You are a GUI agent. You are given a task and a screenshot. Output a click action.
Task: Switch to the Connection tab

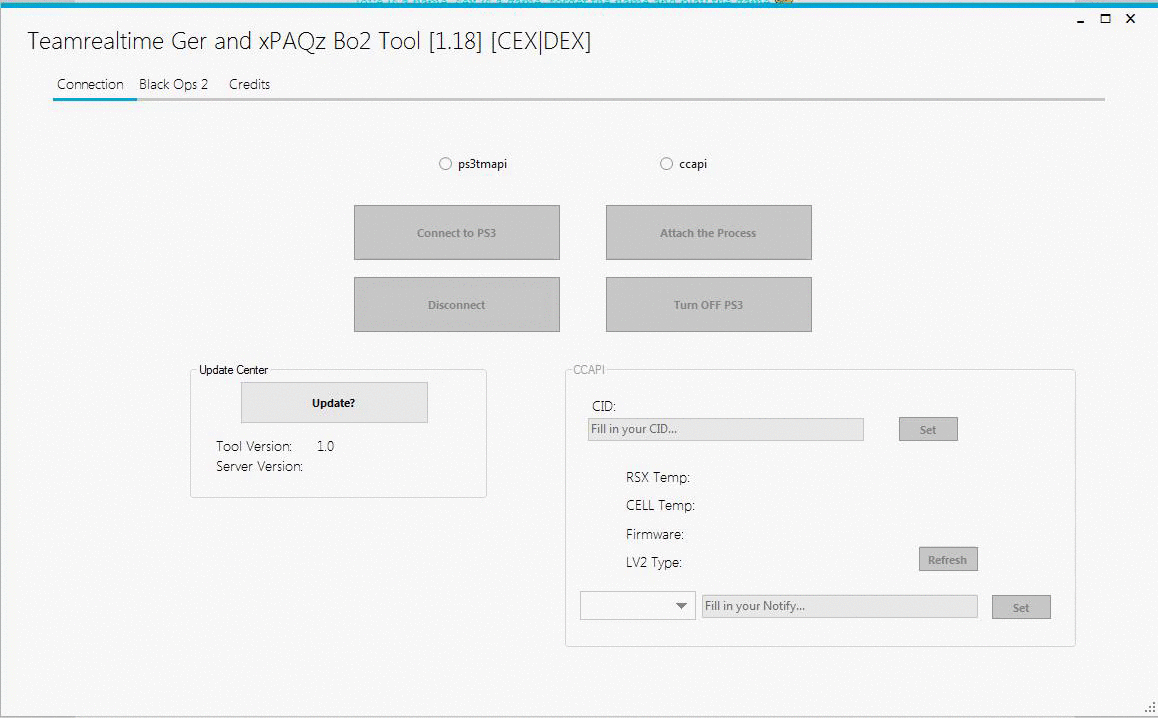(x=90, y=84)
